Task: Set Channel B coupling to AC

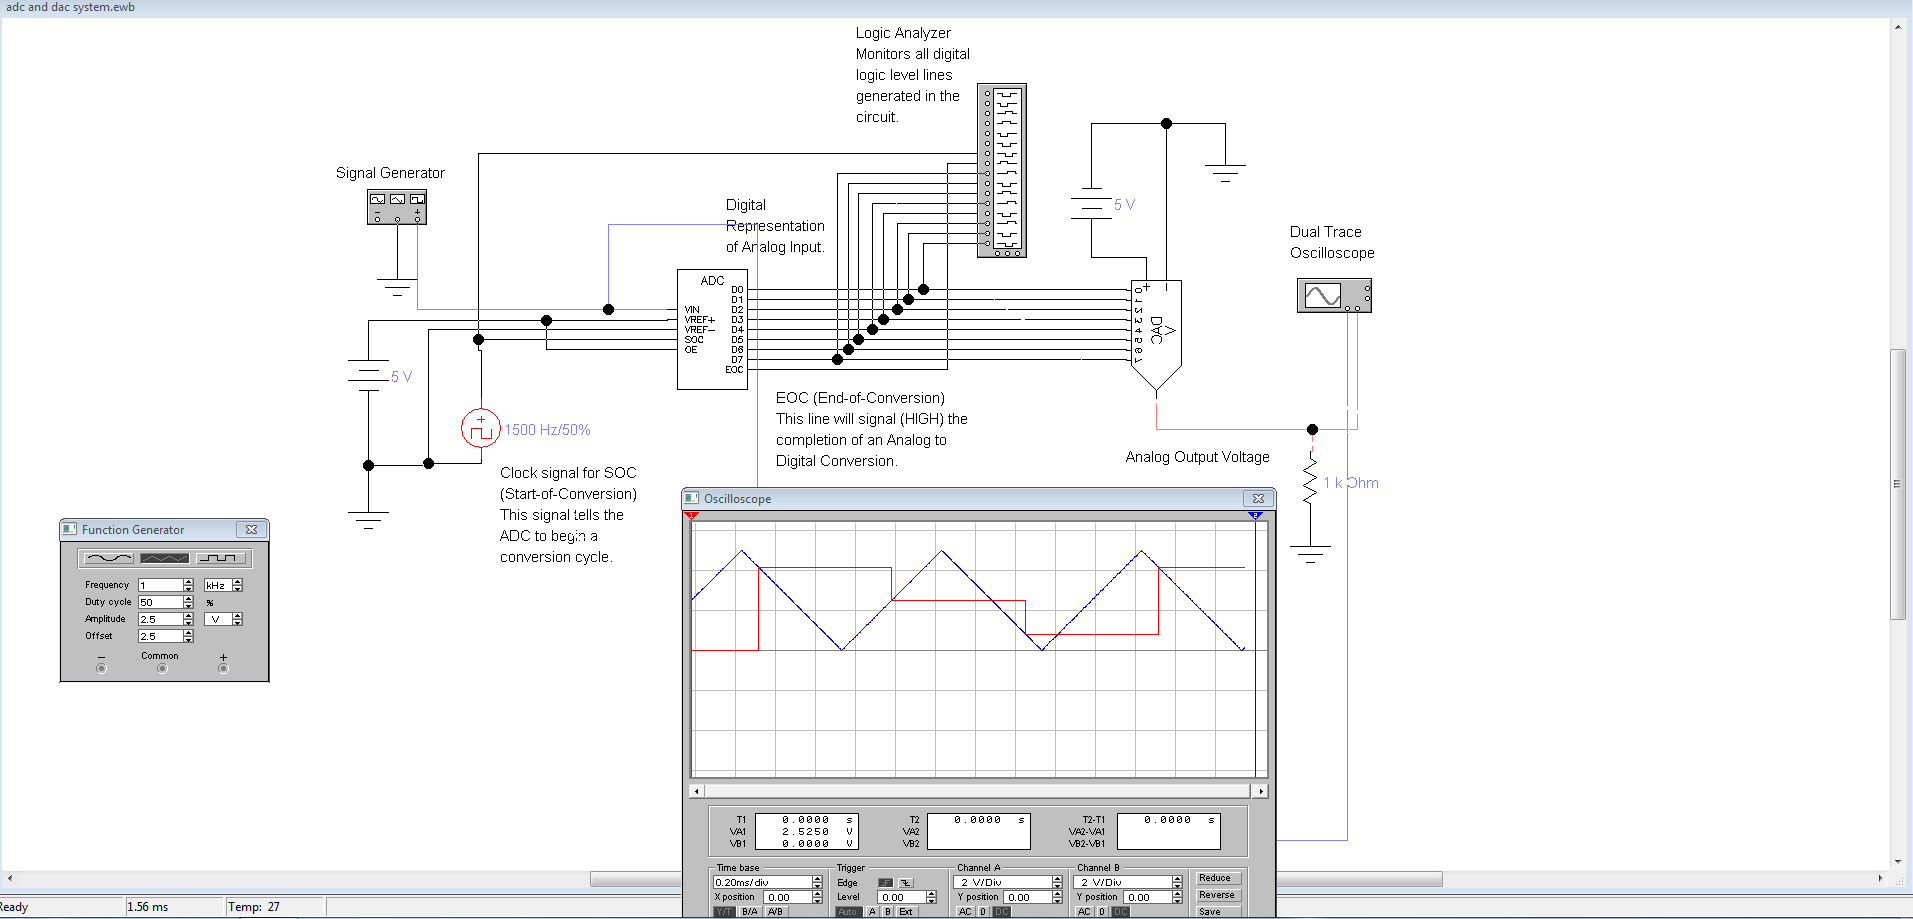Action: [x=1084, y=911]
